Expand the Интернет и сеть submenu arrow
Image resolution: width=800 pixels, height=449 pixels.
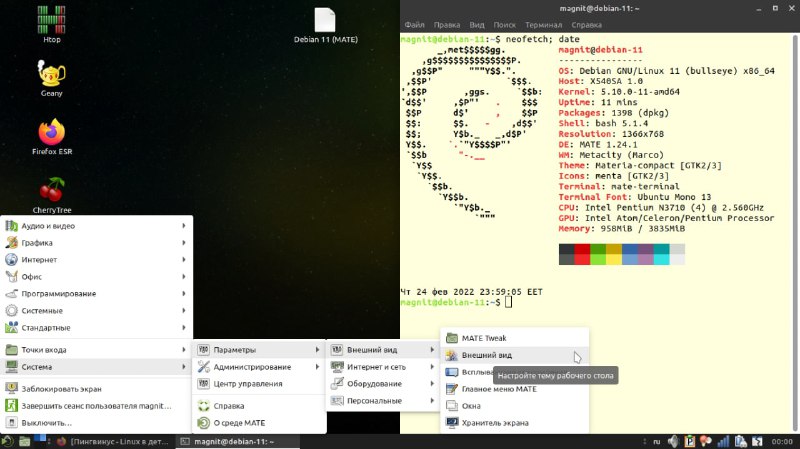tap(432, 366)
